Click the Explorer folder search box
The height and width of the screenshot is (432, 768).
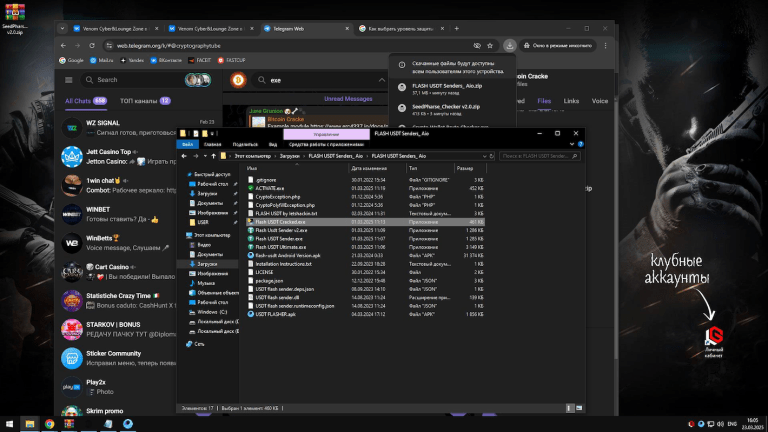pos(539,156)
